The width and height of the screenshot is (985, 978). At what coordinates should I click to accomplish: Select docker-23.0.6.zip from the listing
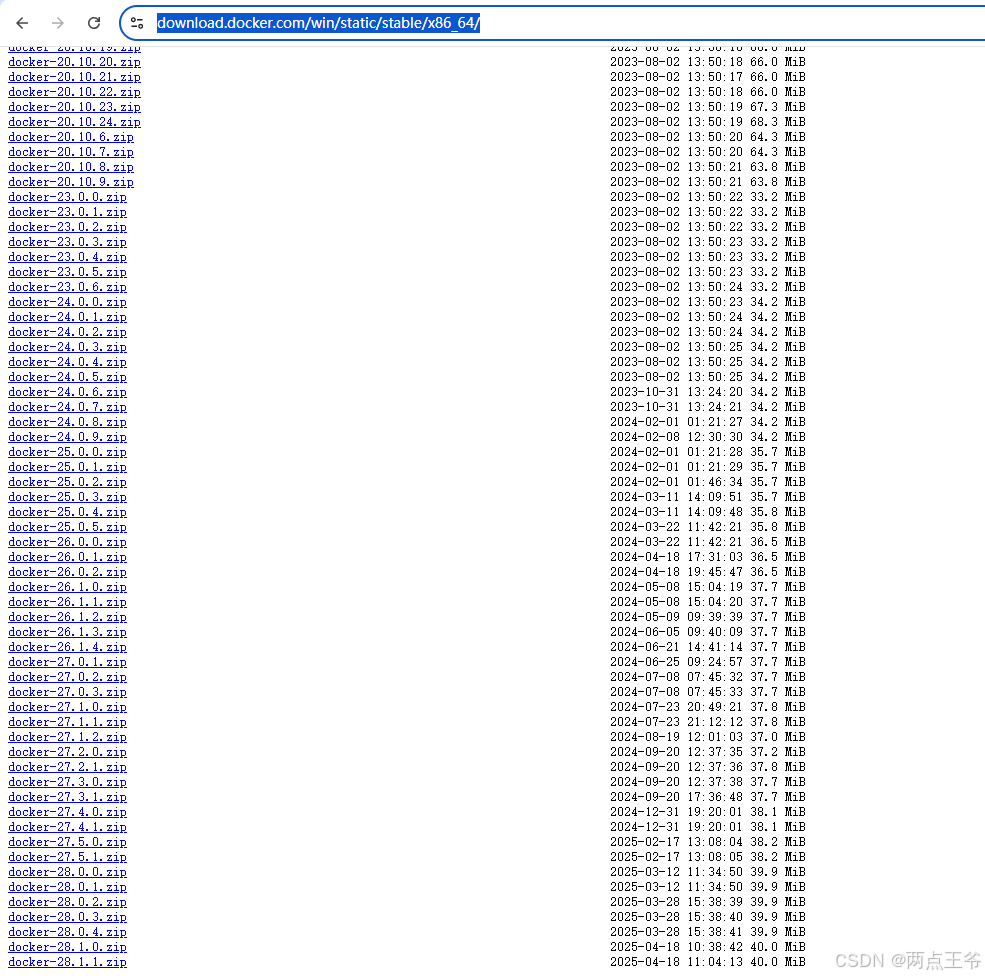(x=67, y=287)
